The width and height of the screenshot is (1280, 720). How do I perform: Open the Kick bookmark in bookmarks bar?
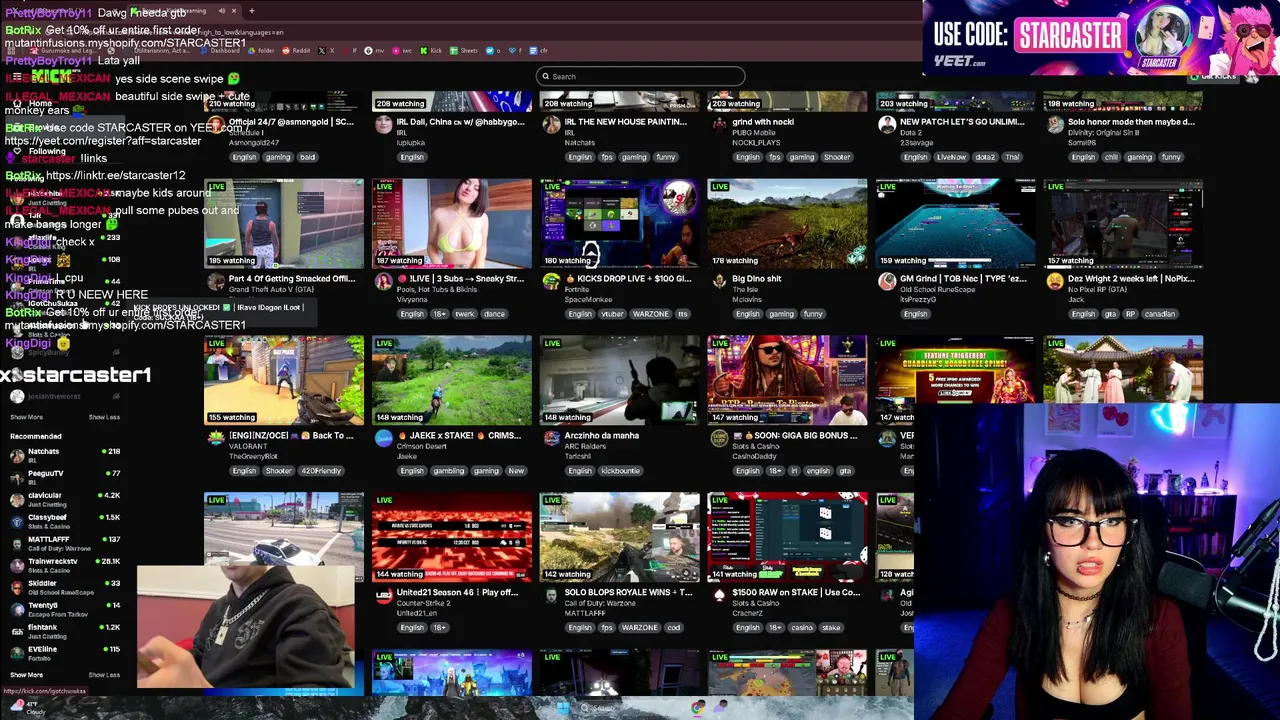pos(431,50)
